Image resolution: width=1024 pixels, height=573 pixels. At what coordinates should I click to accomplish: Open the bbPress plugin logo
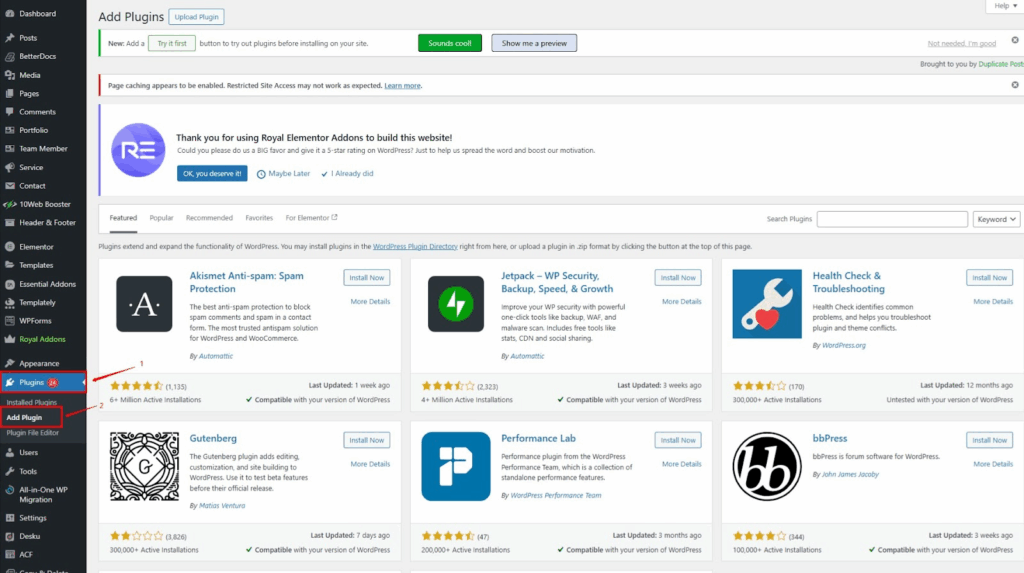[x=767, y=467]
